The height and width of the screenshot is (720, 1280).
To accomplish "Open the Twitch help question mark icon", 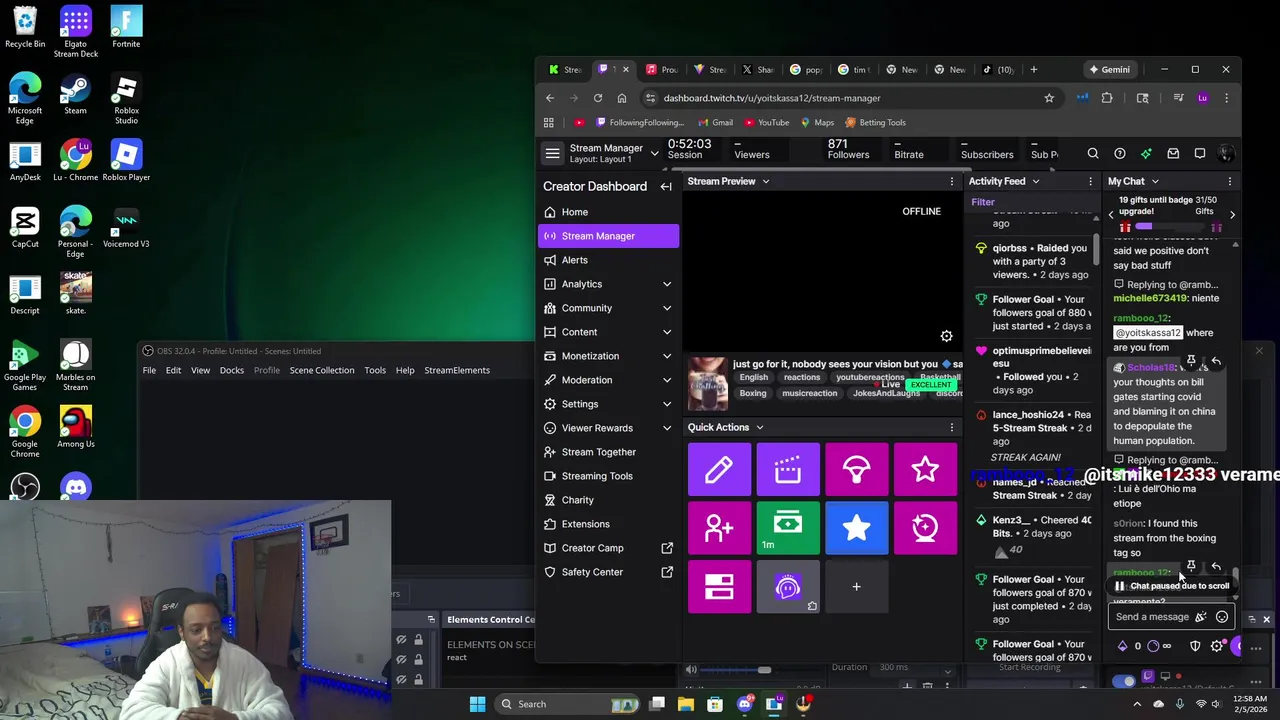I will coord(1120,153).
